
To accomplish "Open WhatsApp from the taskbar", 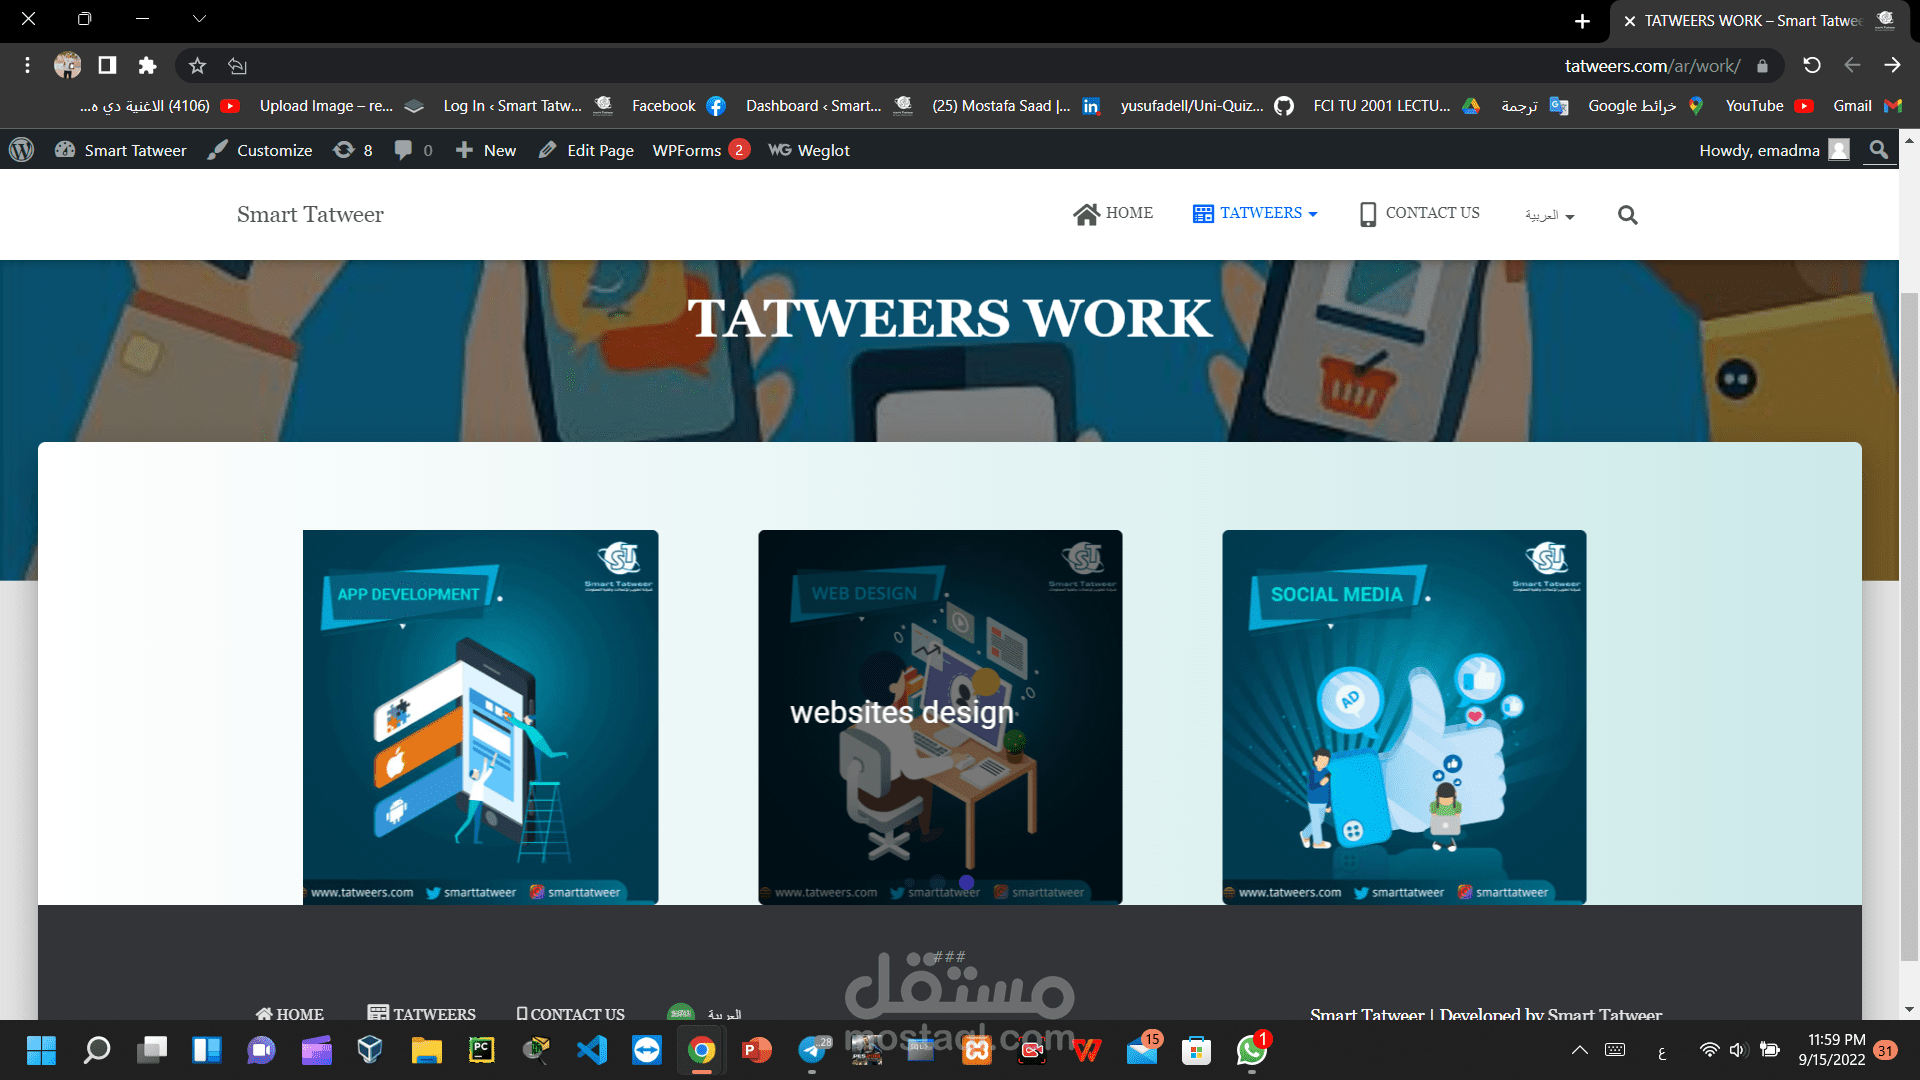I will pyautogui.click(x=1251, y=1050).
